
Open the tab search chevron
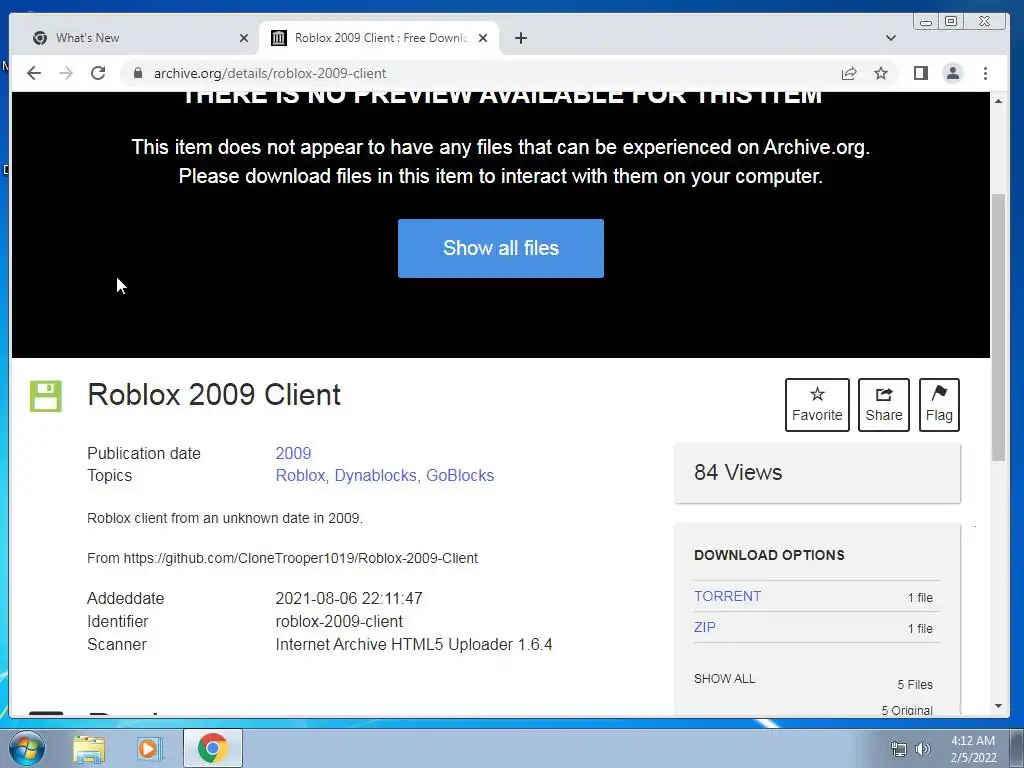(891, 38)
